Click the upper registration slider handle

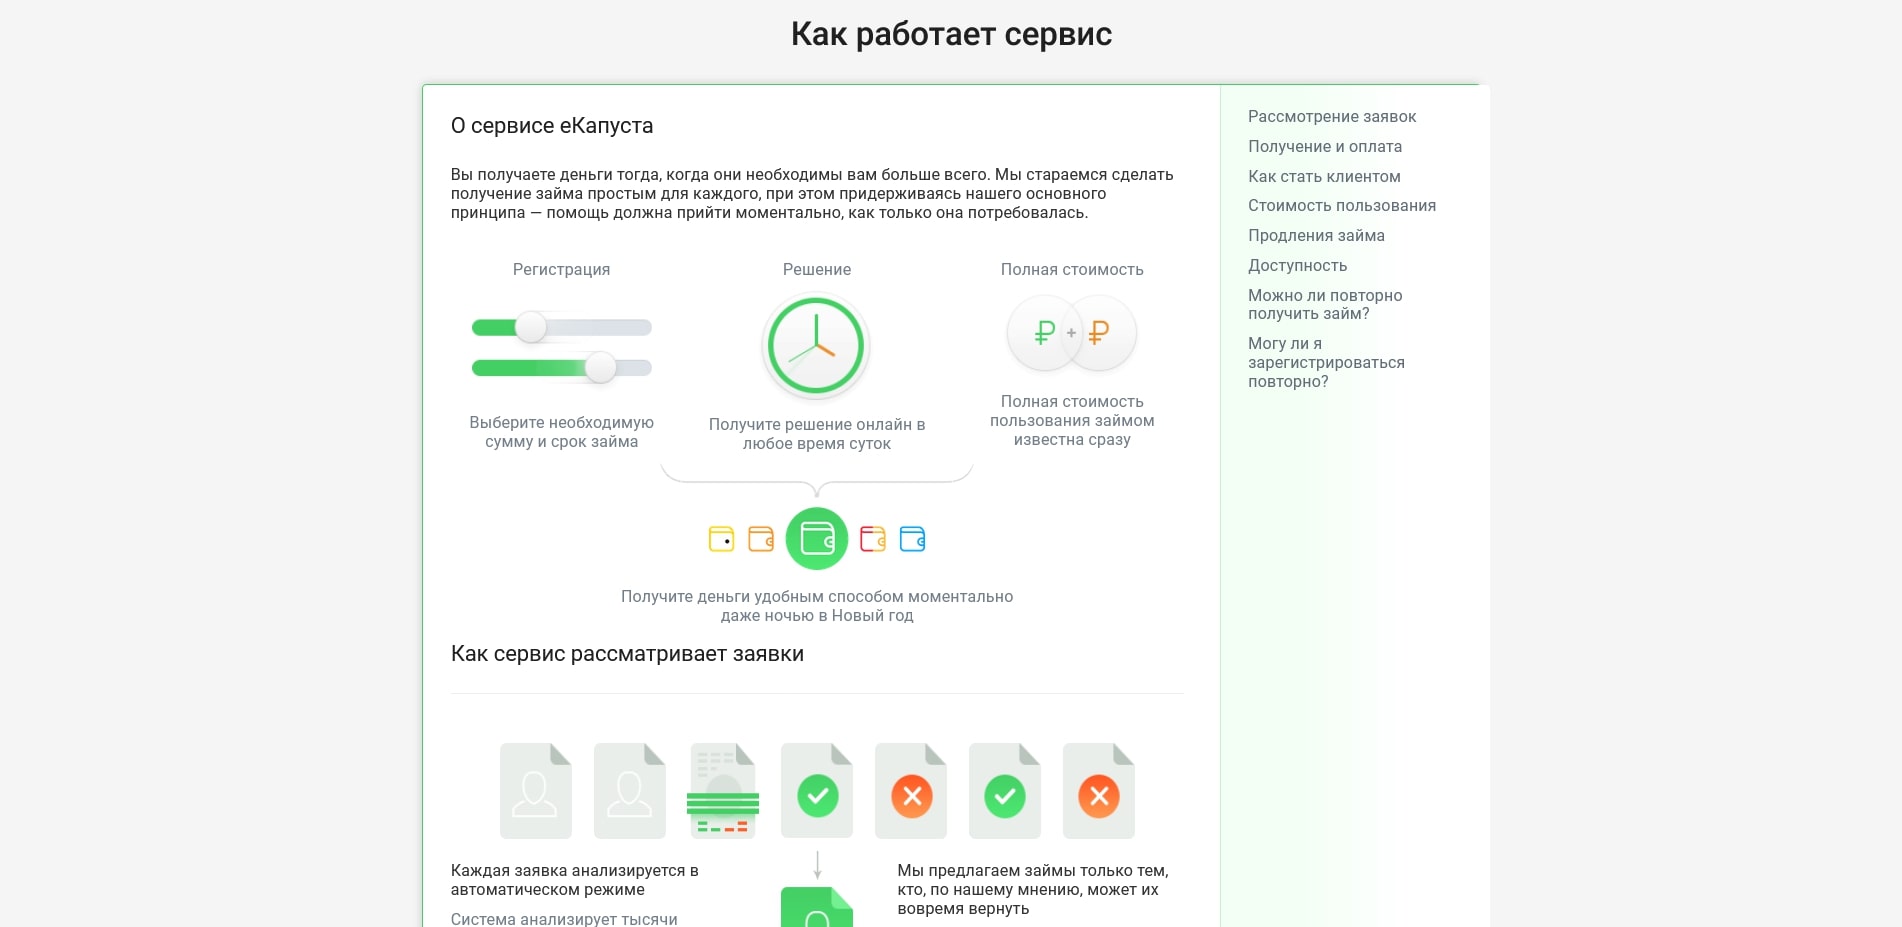531,327
